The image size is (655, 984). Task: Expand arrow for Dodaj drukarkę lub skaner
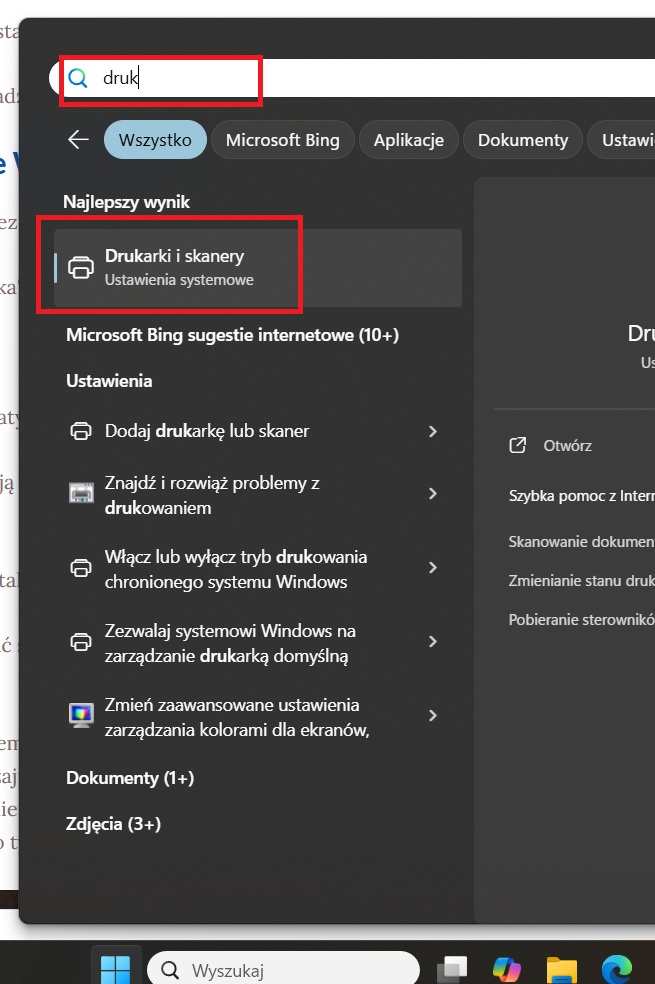(x=433, y=431)
